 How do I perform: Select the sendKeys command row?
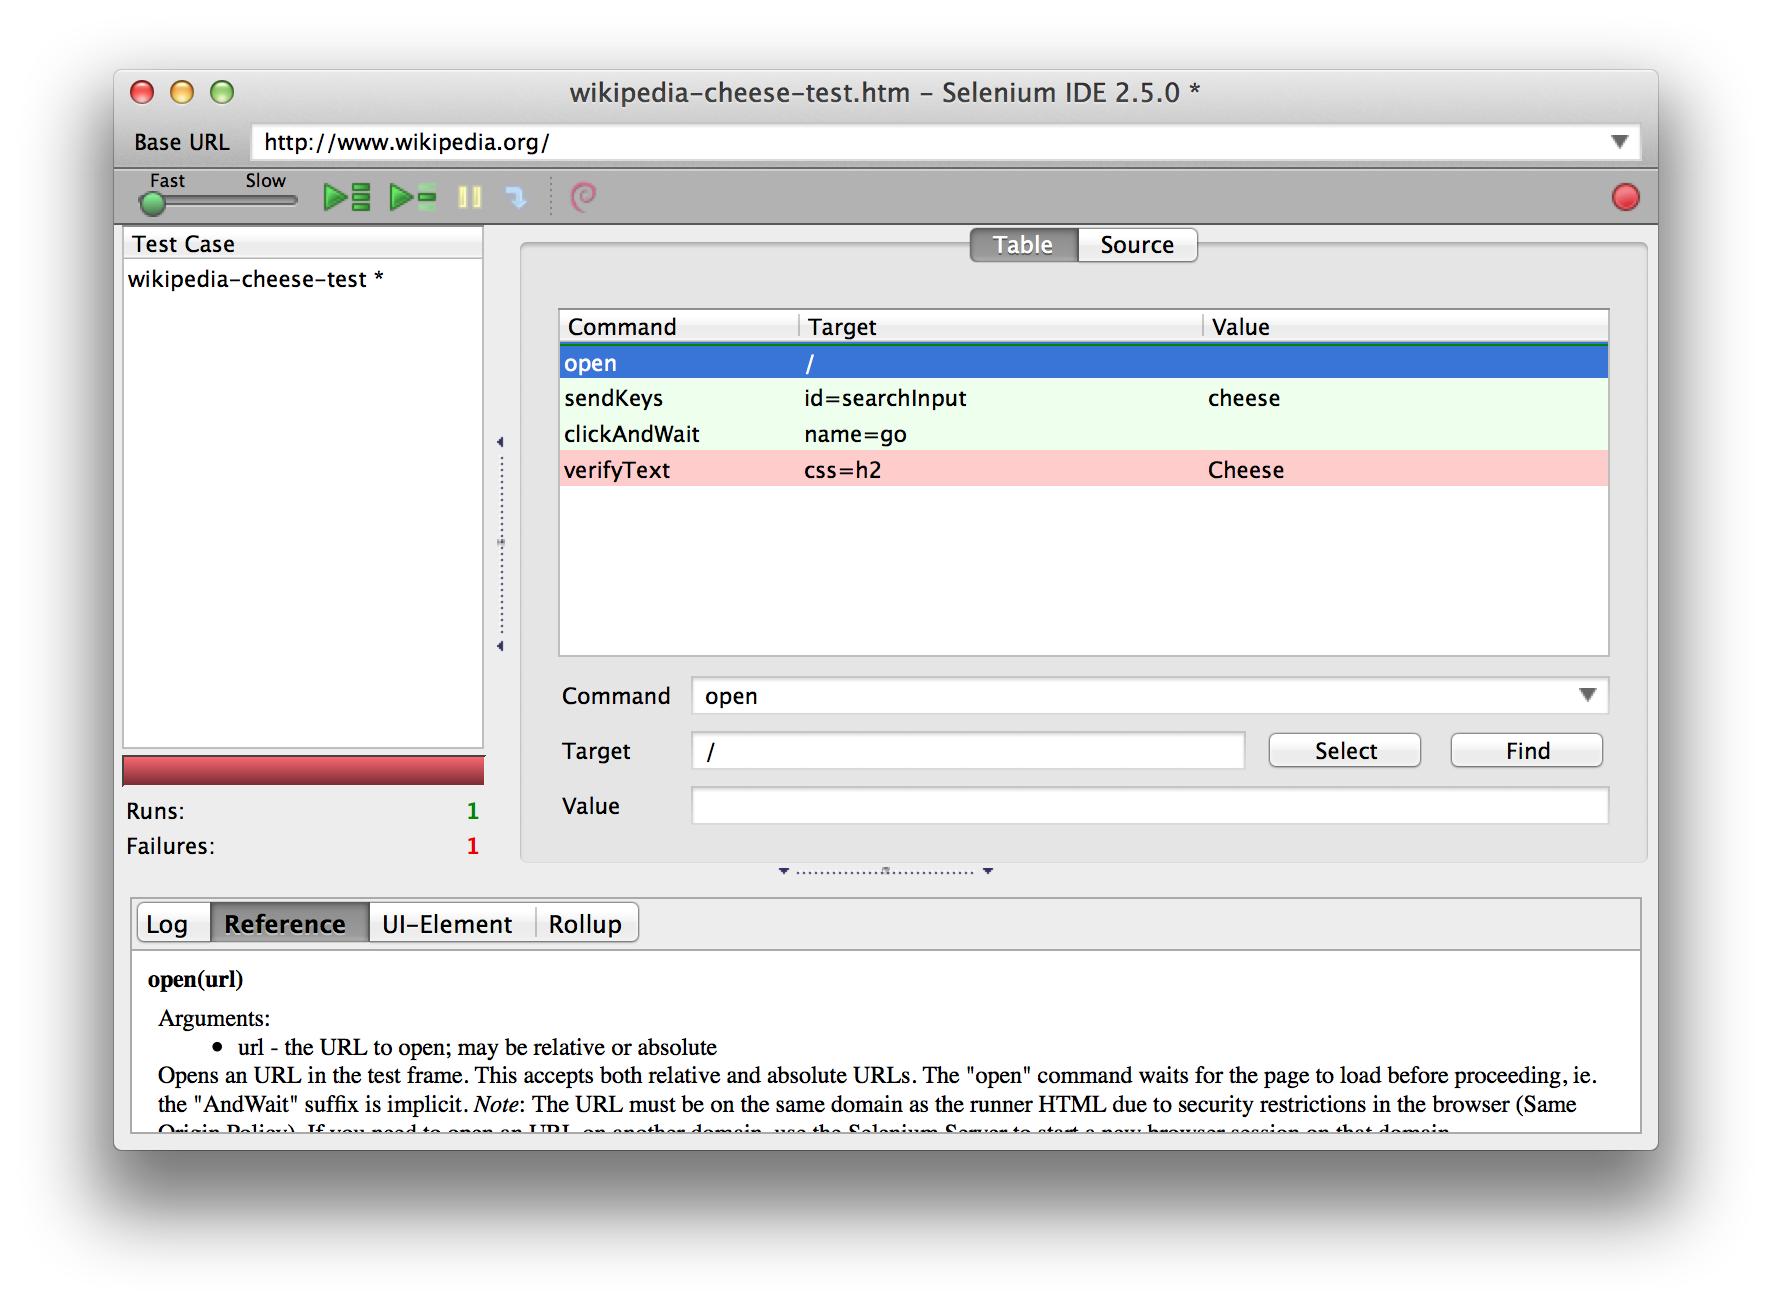click(x=1084, y=398)
